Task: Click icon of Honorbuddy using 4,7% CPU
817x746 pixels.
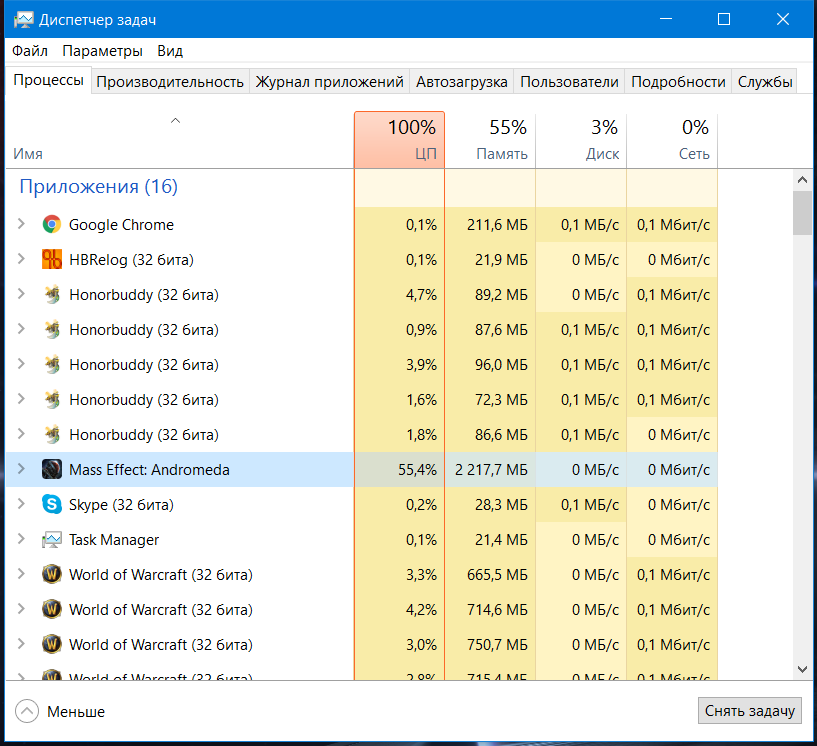Action: click(x=52, y=294)
